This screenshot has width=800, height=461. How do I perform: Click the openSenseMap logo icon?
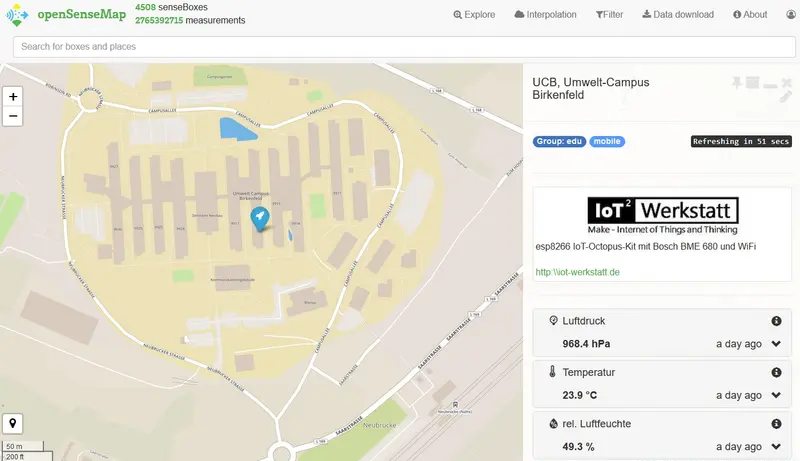point(19,15)
